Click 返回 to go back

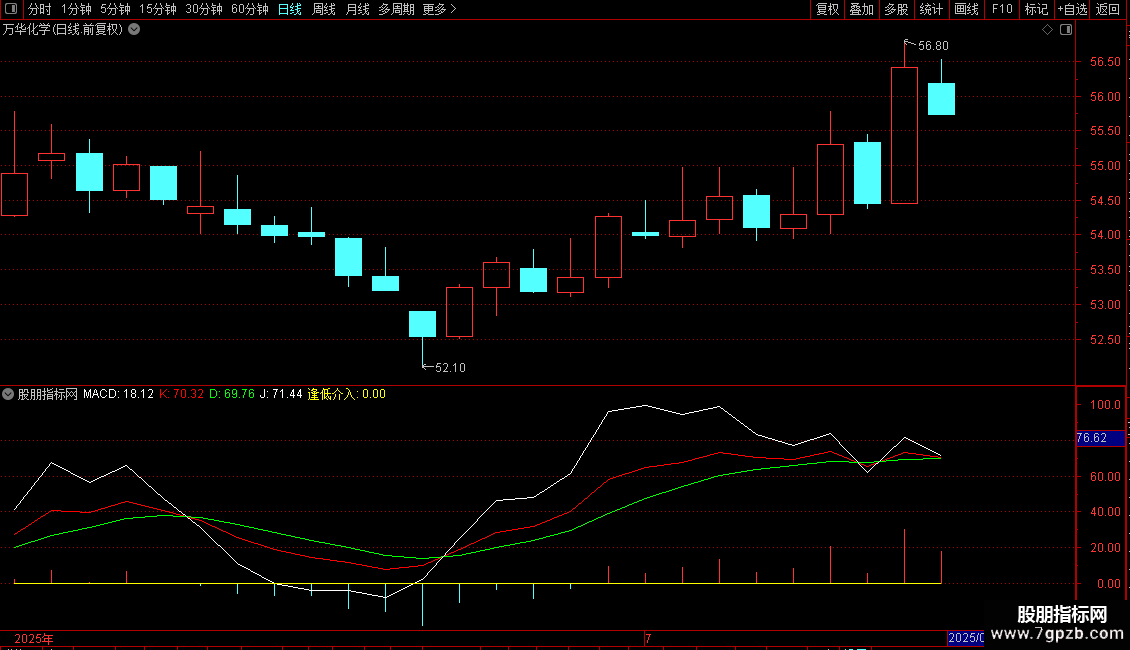(x=1108, y=9)
